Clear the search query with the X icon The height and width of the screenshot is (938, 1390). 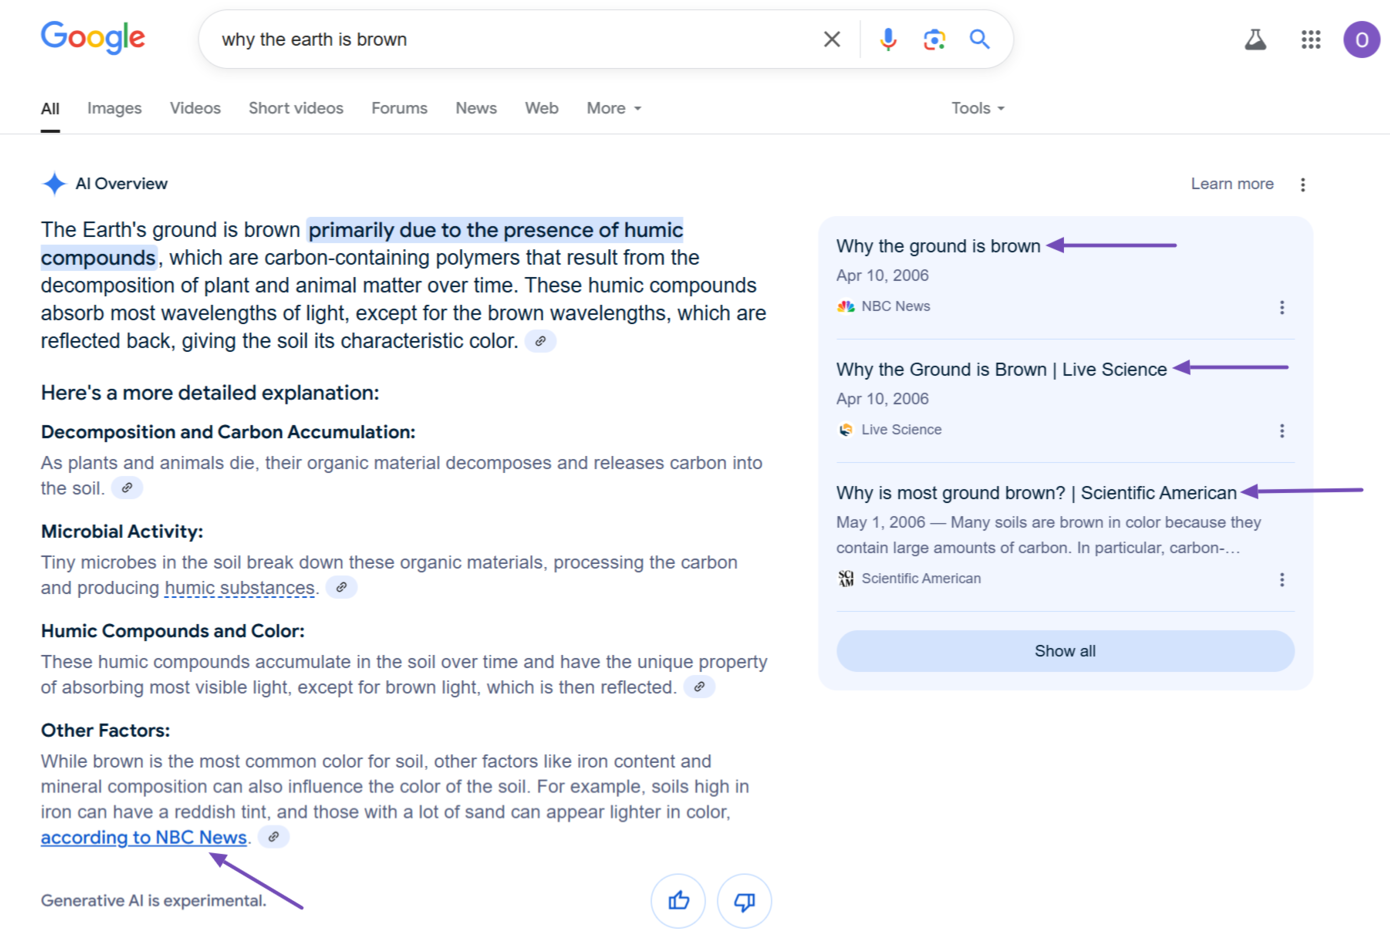[831, 39]
